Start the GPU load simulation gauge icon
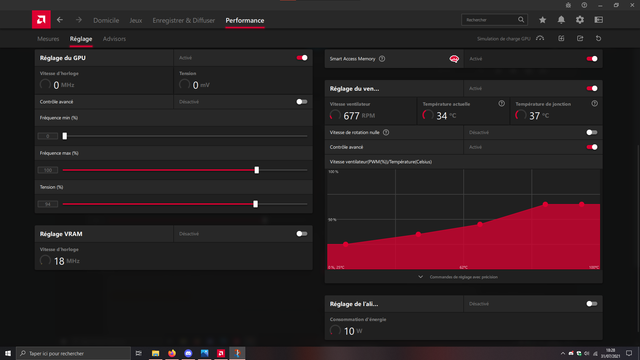 click(x=540, y=38)
